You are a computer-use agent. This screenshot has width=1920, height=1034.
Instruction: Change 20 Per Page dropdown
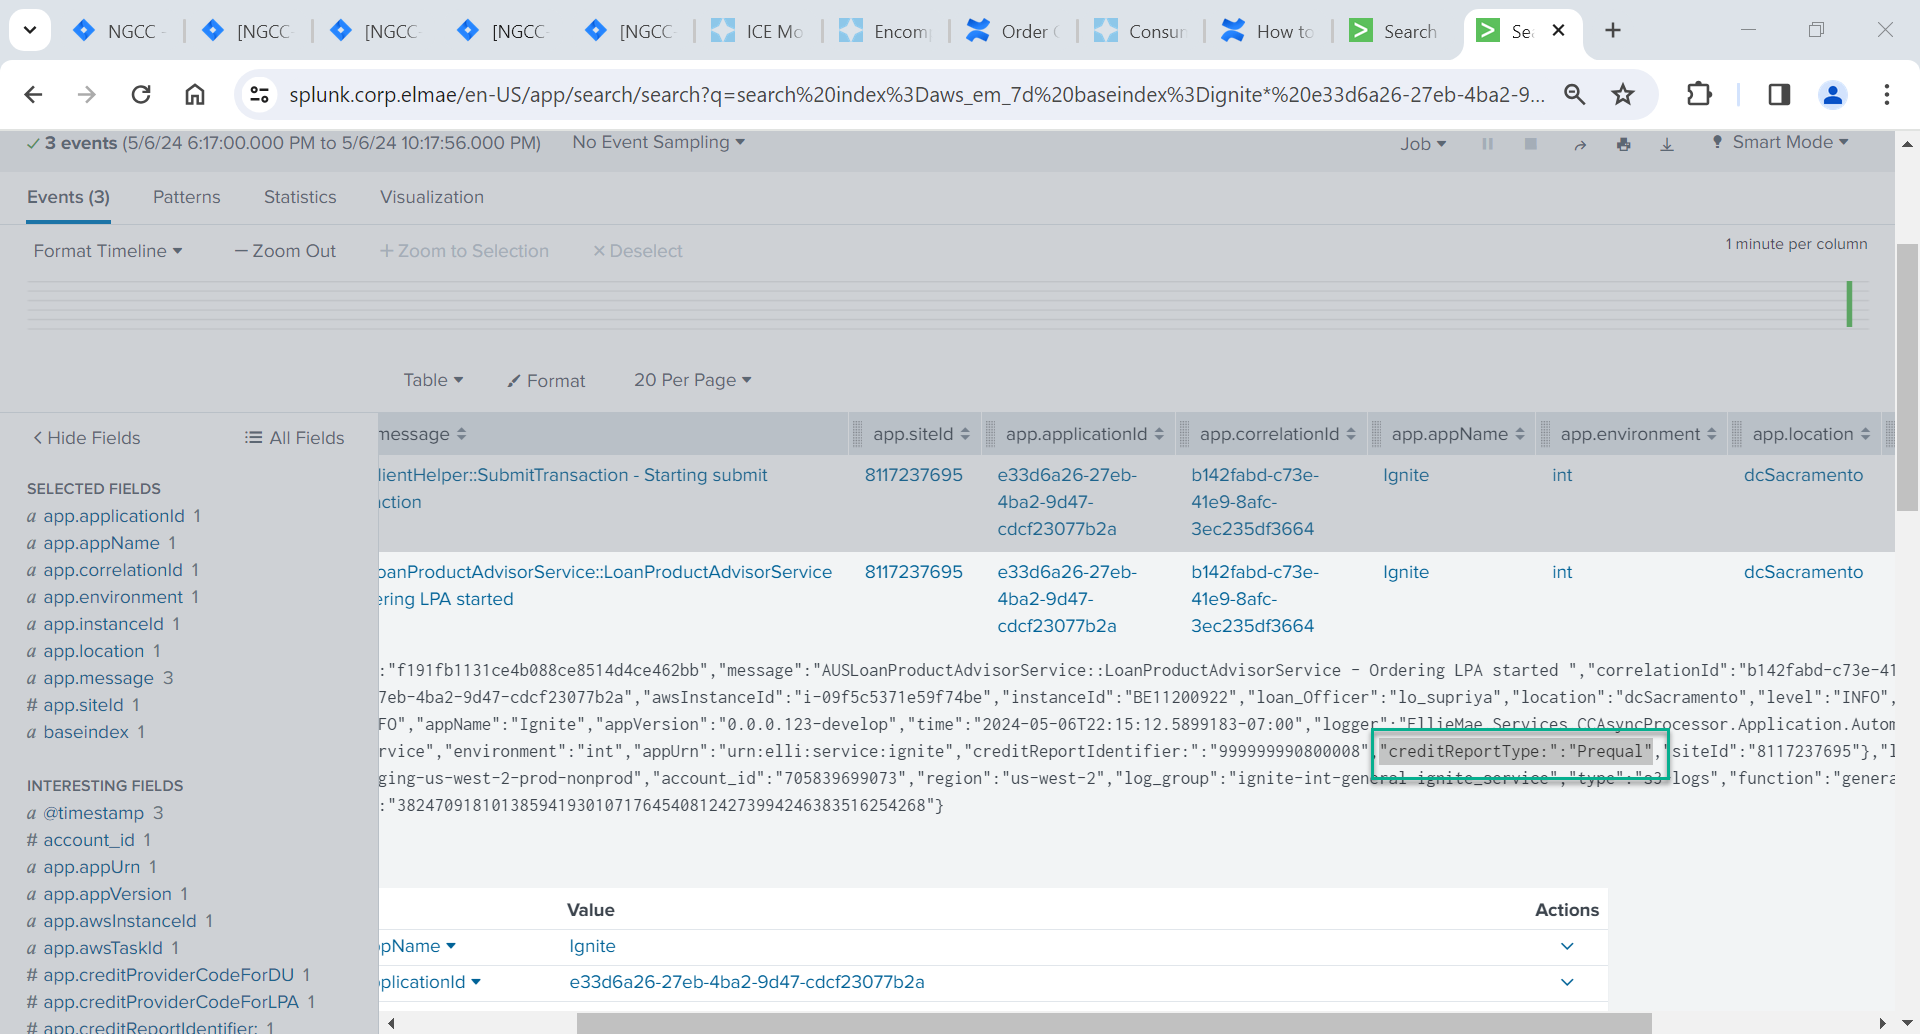692,380
